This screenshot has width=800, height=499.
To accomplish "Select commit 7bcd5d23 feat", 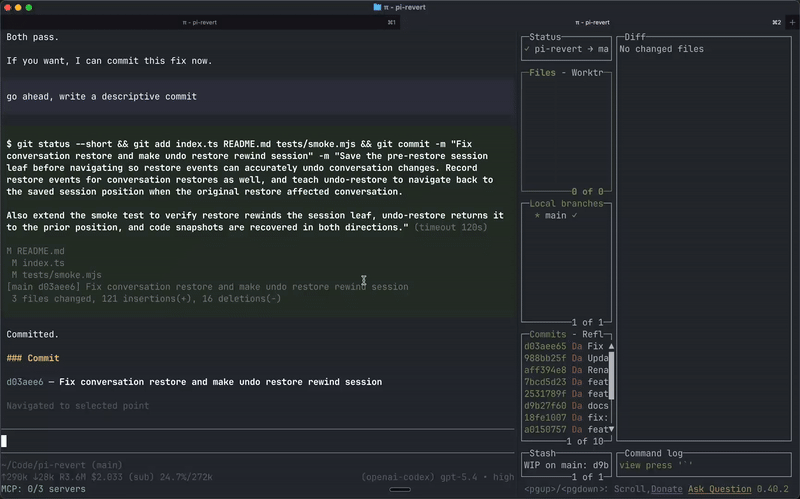I will [x=566, y=382].
